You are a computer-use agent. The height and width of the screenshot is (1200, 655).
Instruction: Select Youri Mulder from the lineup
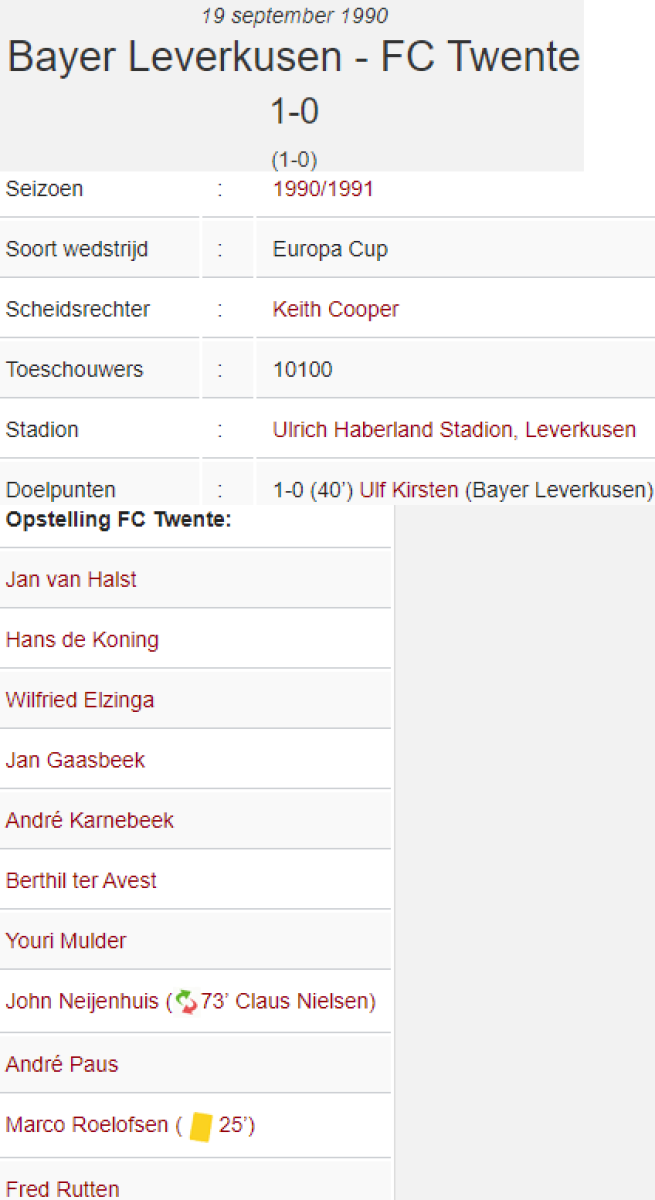(x=66, y=941)
